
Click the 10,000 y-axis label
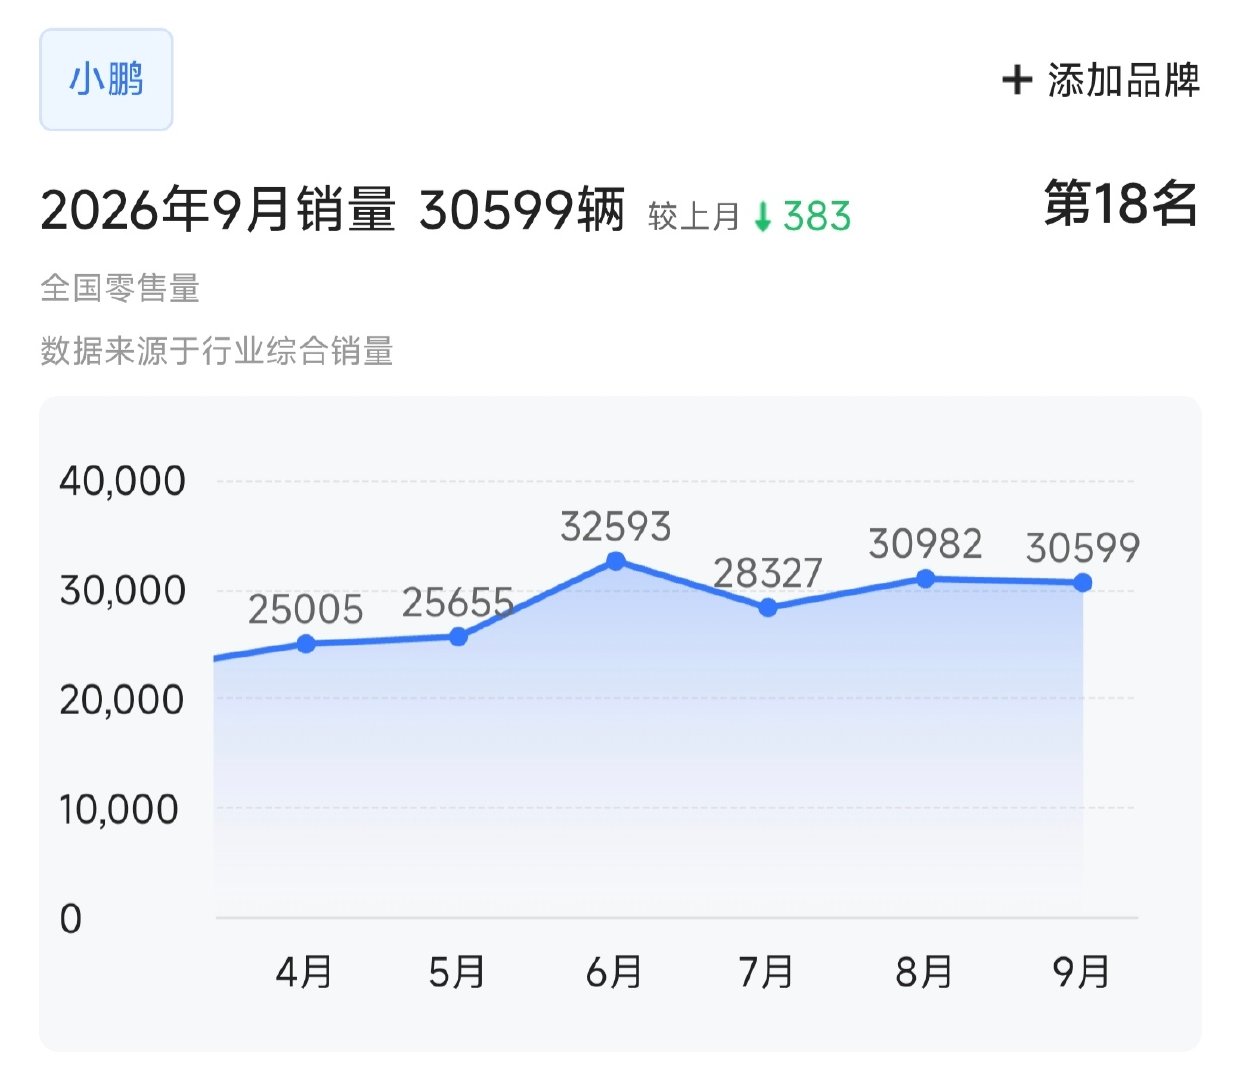point(119,809)
